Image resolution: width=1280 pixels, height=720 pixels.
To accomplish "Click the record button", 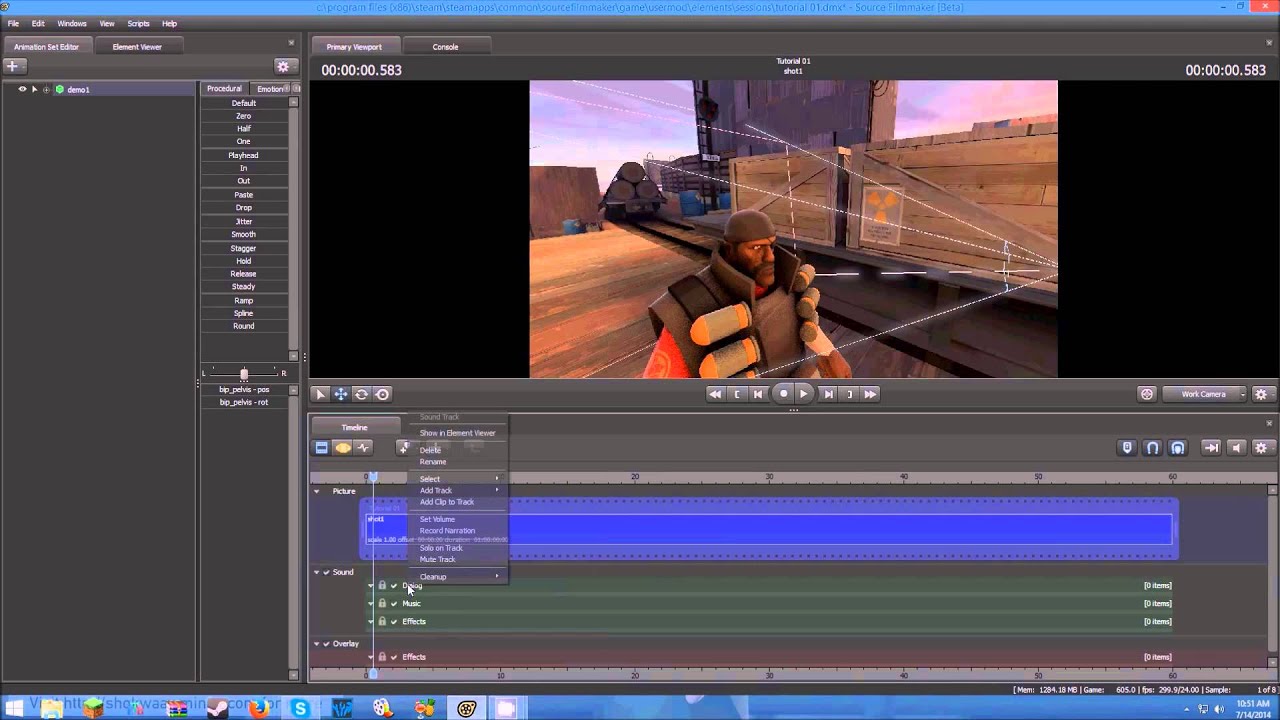I will tap(783, 394).
